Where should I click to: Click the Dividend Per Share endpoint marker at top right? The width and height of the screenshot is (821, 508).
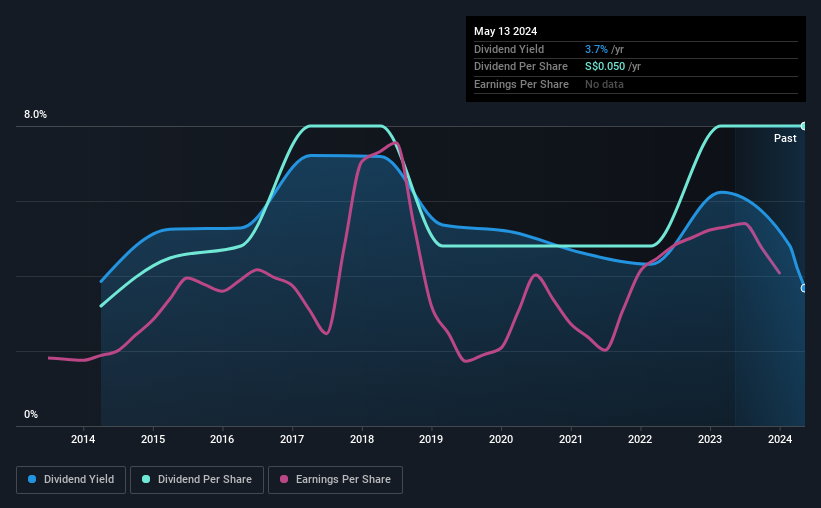(x=804, y=126)
